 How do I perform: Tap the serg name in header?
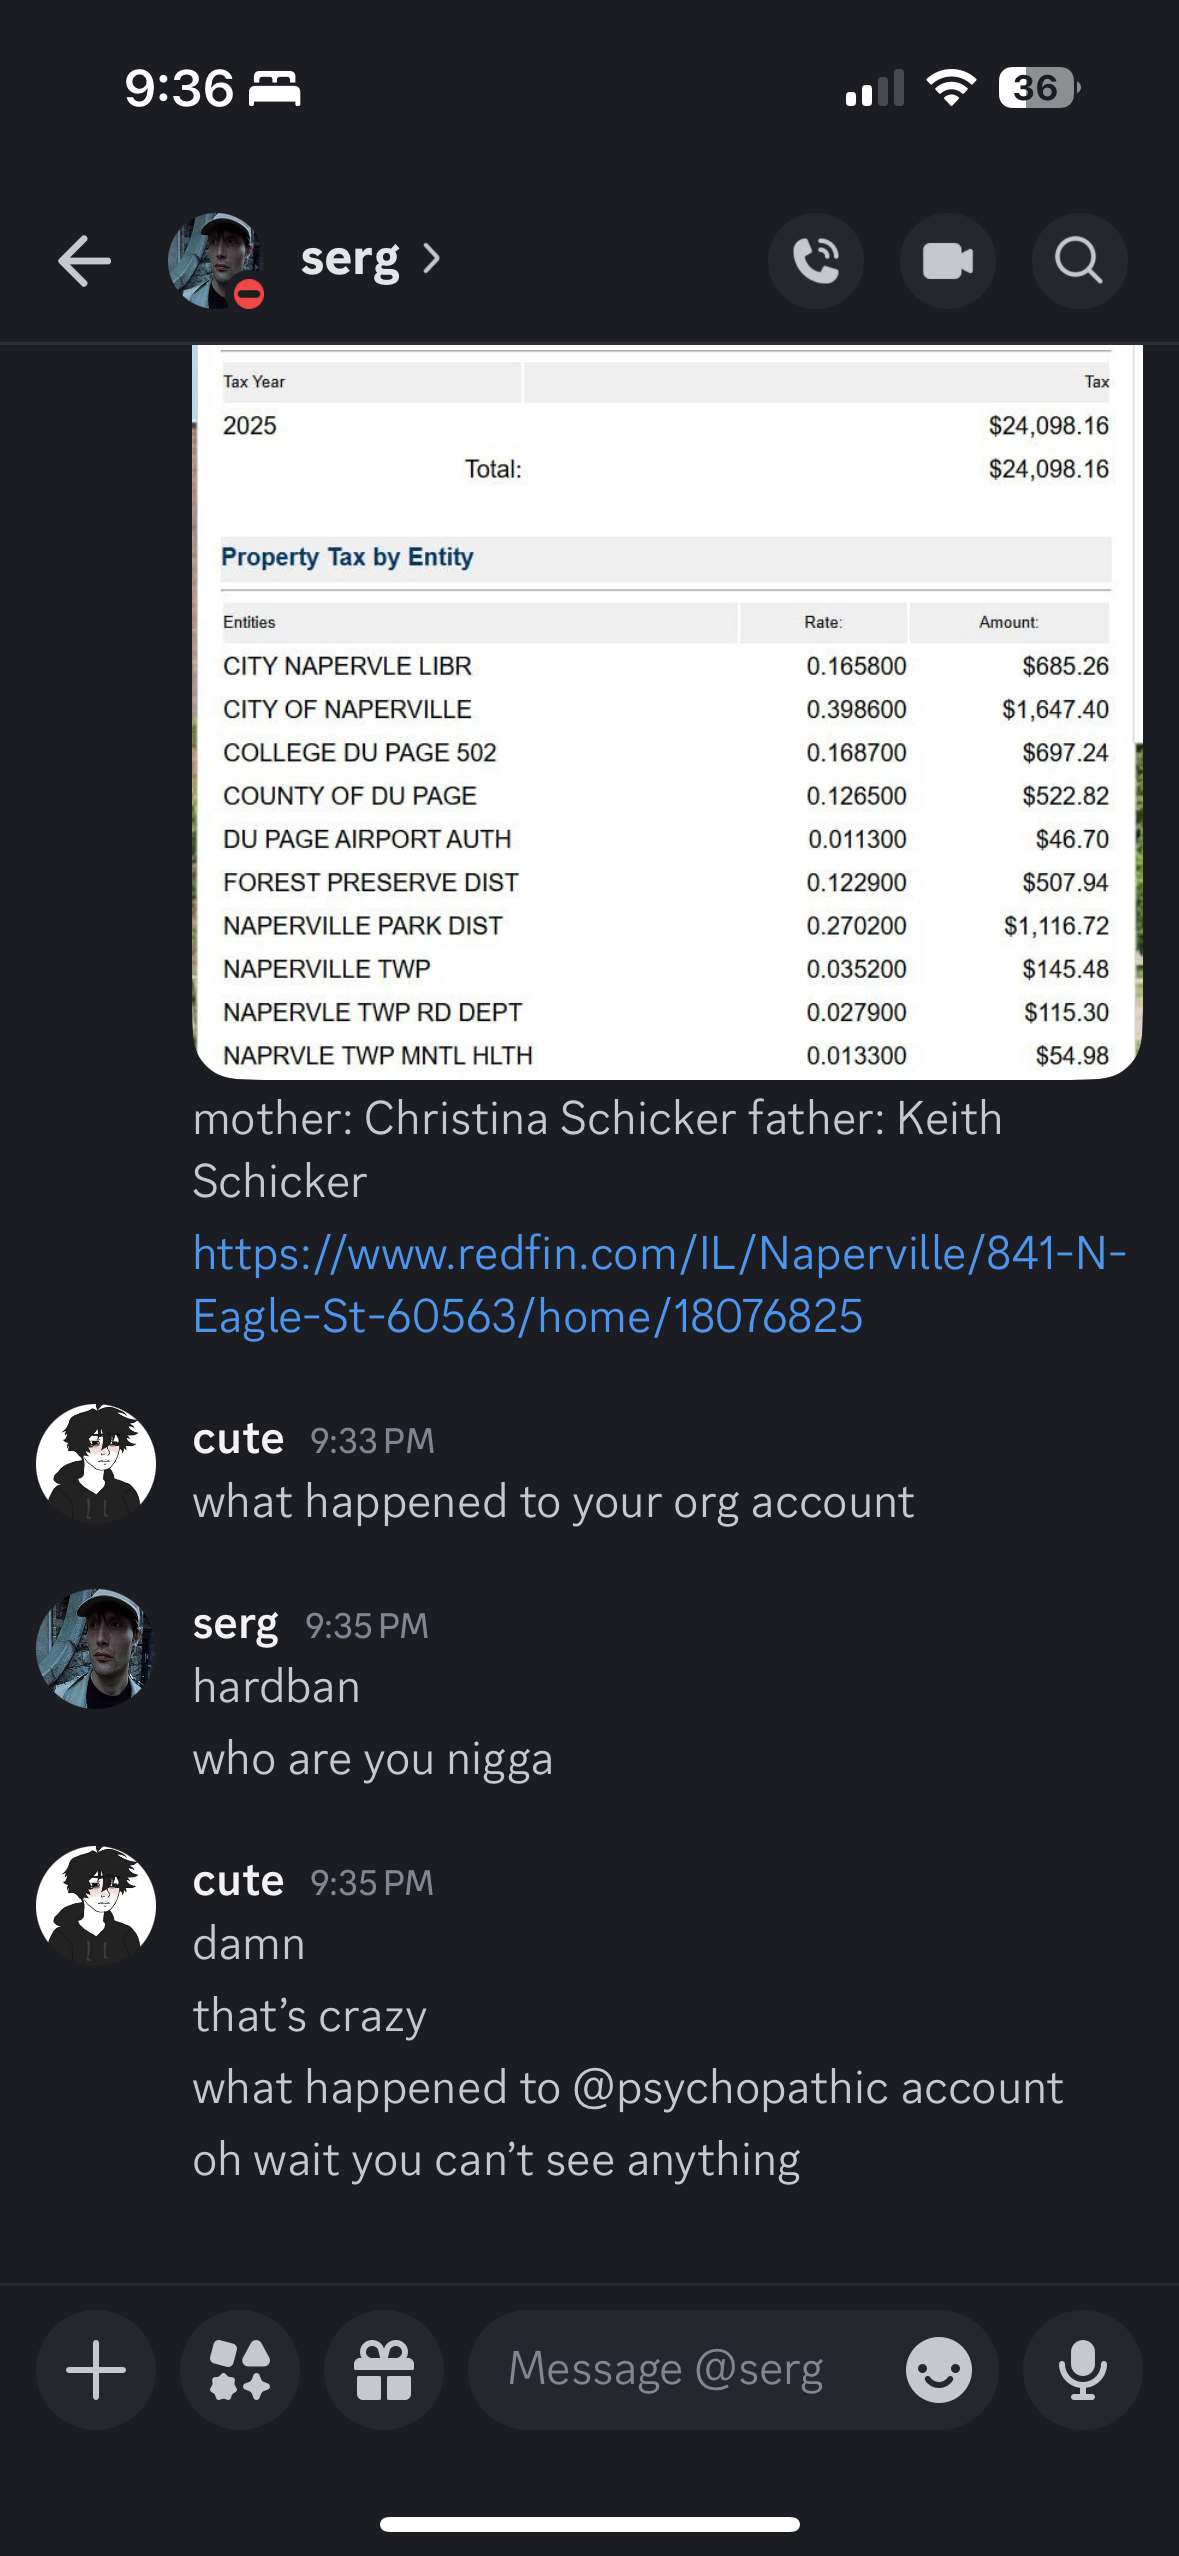pyautogui.click(x=350, y=259)
